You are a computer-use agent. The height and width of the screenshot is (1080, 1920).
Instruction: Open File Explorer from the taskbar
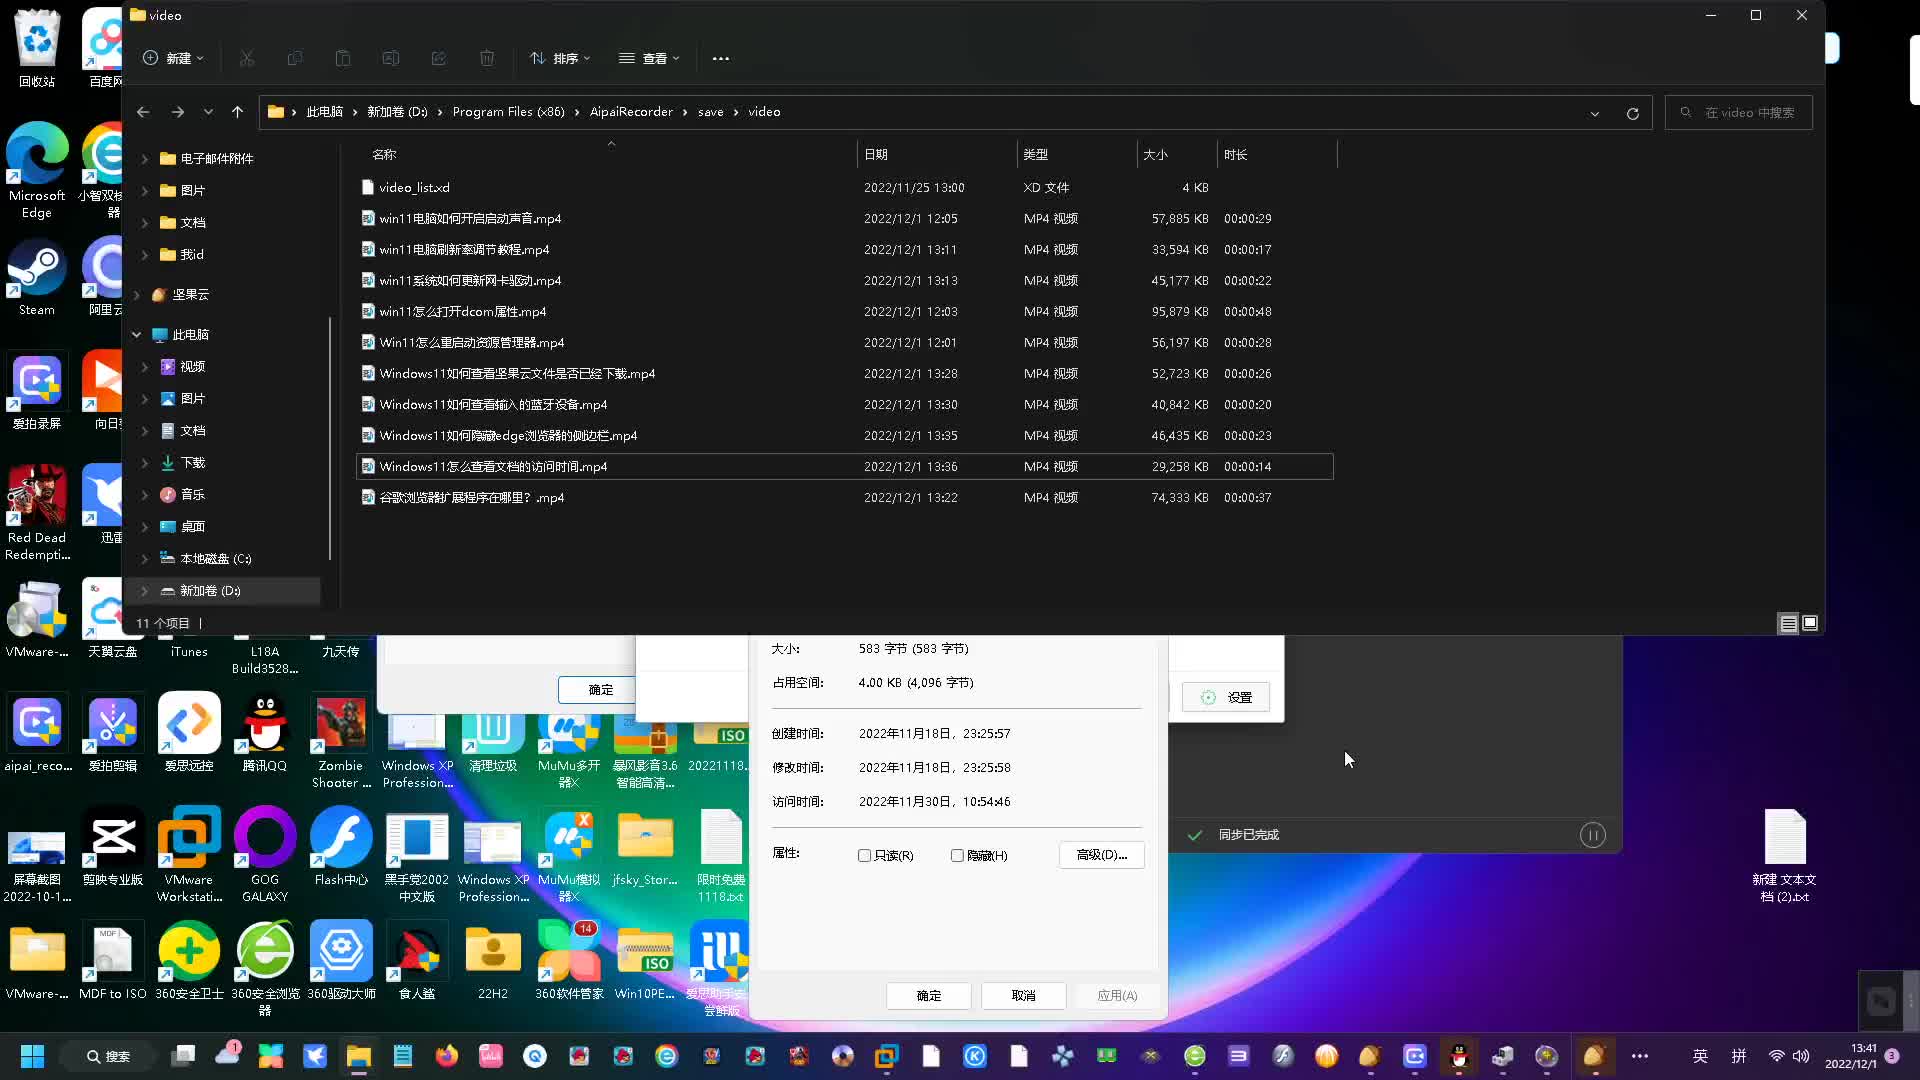(359, 1056)
